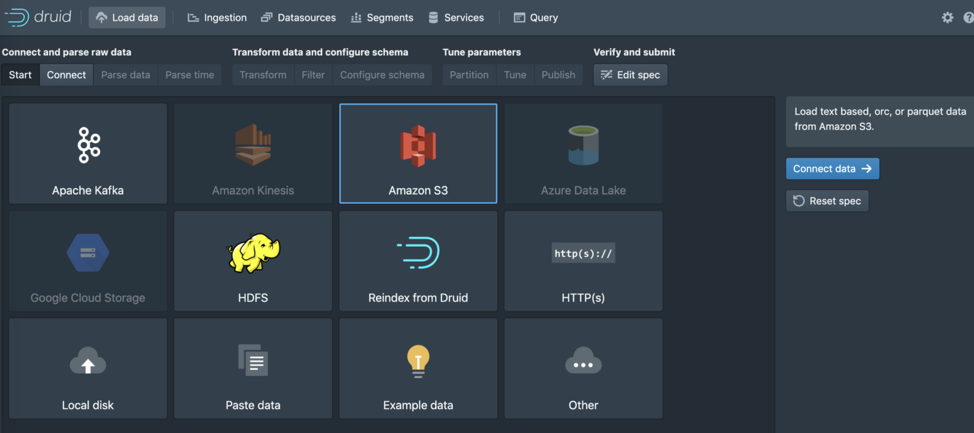Image resolution: width=974 pixels, height=433 pixels.
Task: Click 'Transform data and configure schema' heading
Action: [x=320, y=52]
